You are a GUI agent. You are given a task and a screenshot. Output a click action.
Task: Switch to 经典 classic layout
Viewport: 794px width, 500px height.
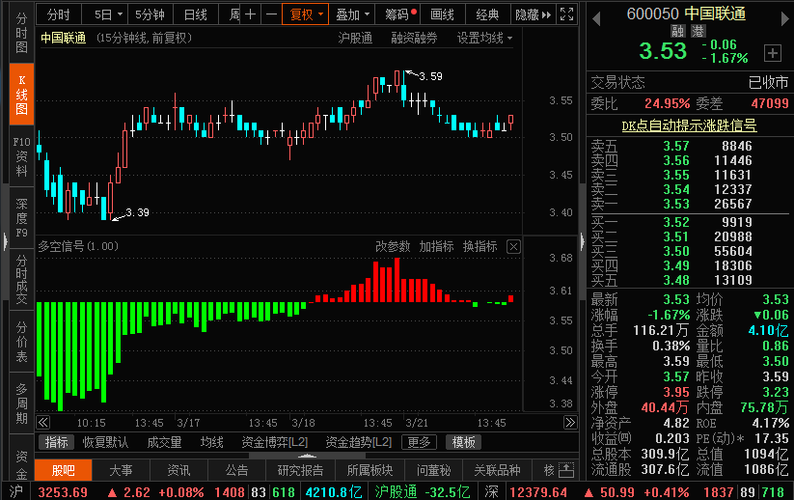[x=488, y=15]
